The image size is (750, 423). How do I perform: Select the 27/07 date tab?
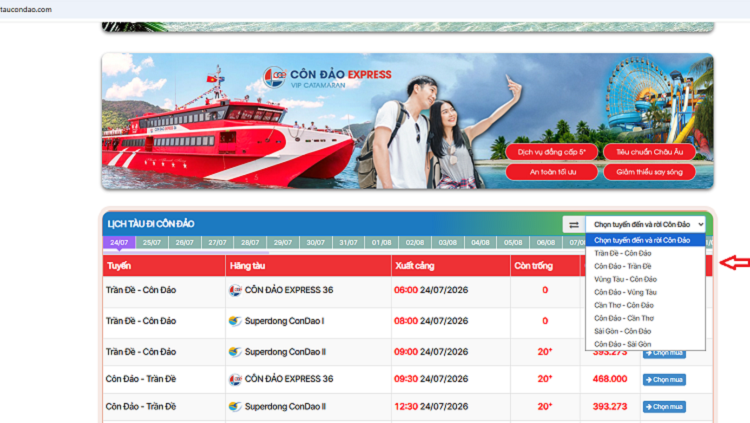point(217,243)
